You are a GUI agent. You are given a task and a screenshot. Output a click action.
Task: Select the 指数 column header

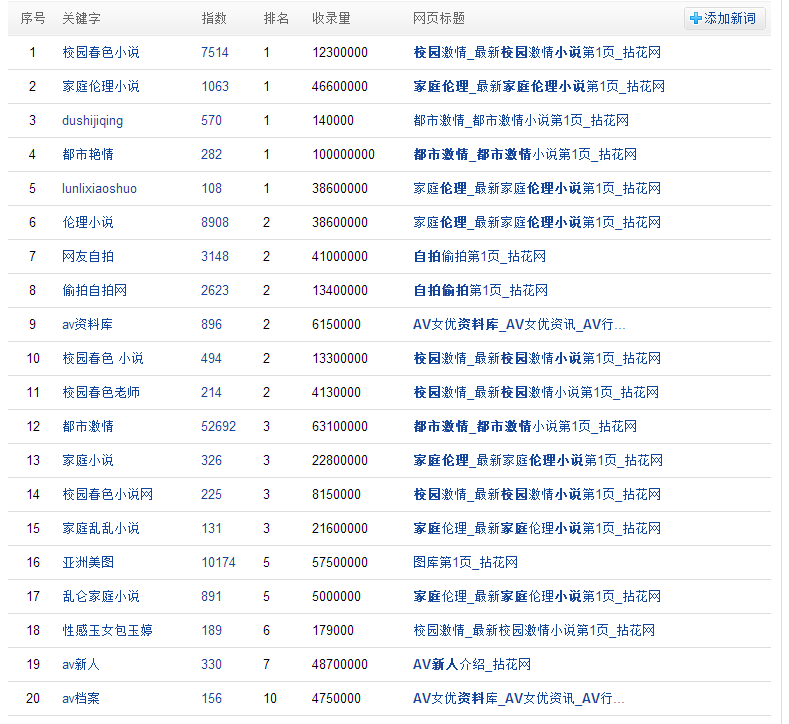[x=214, y=19]
